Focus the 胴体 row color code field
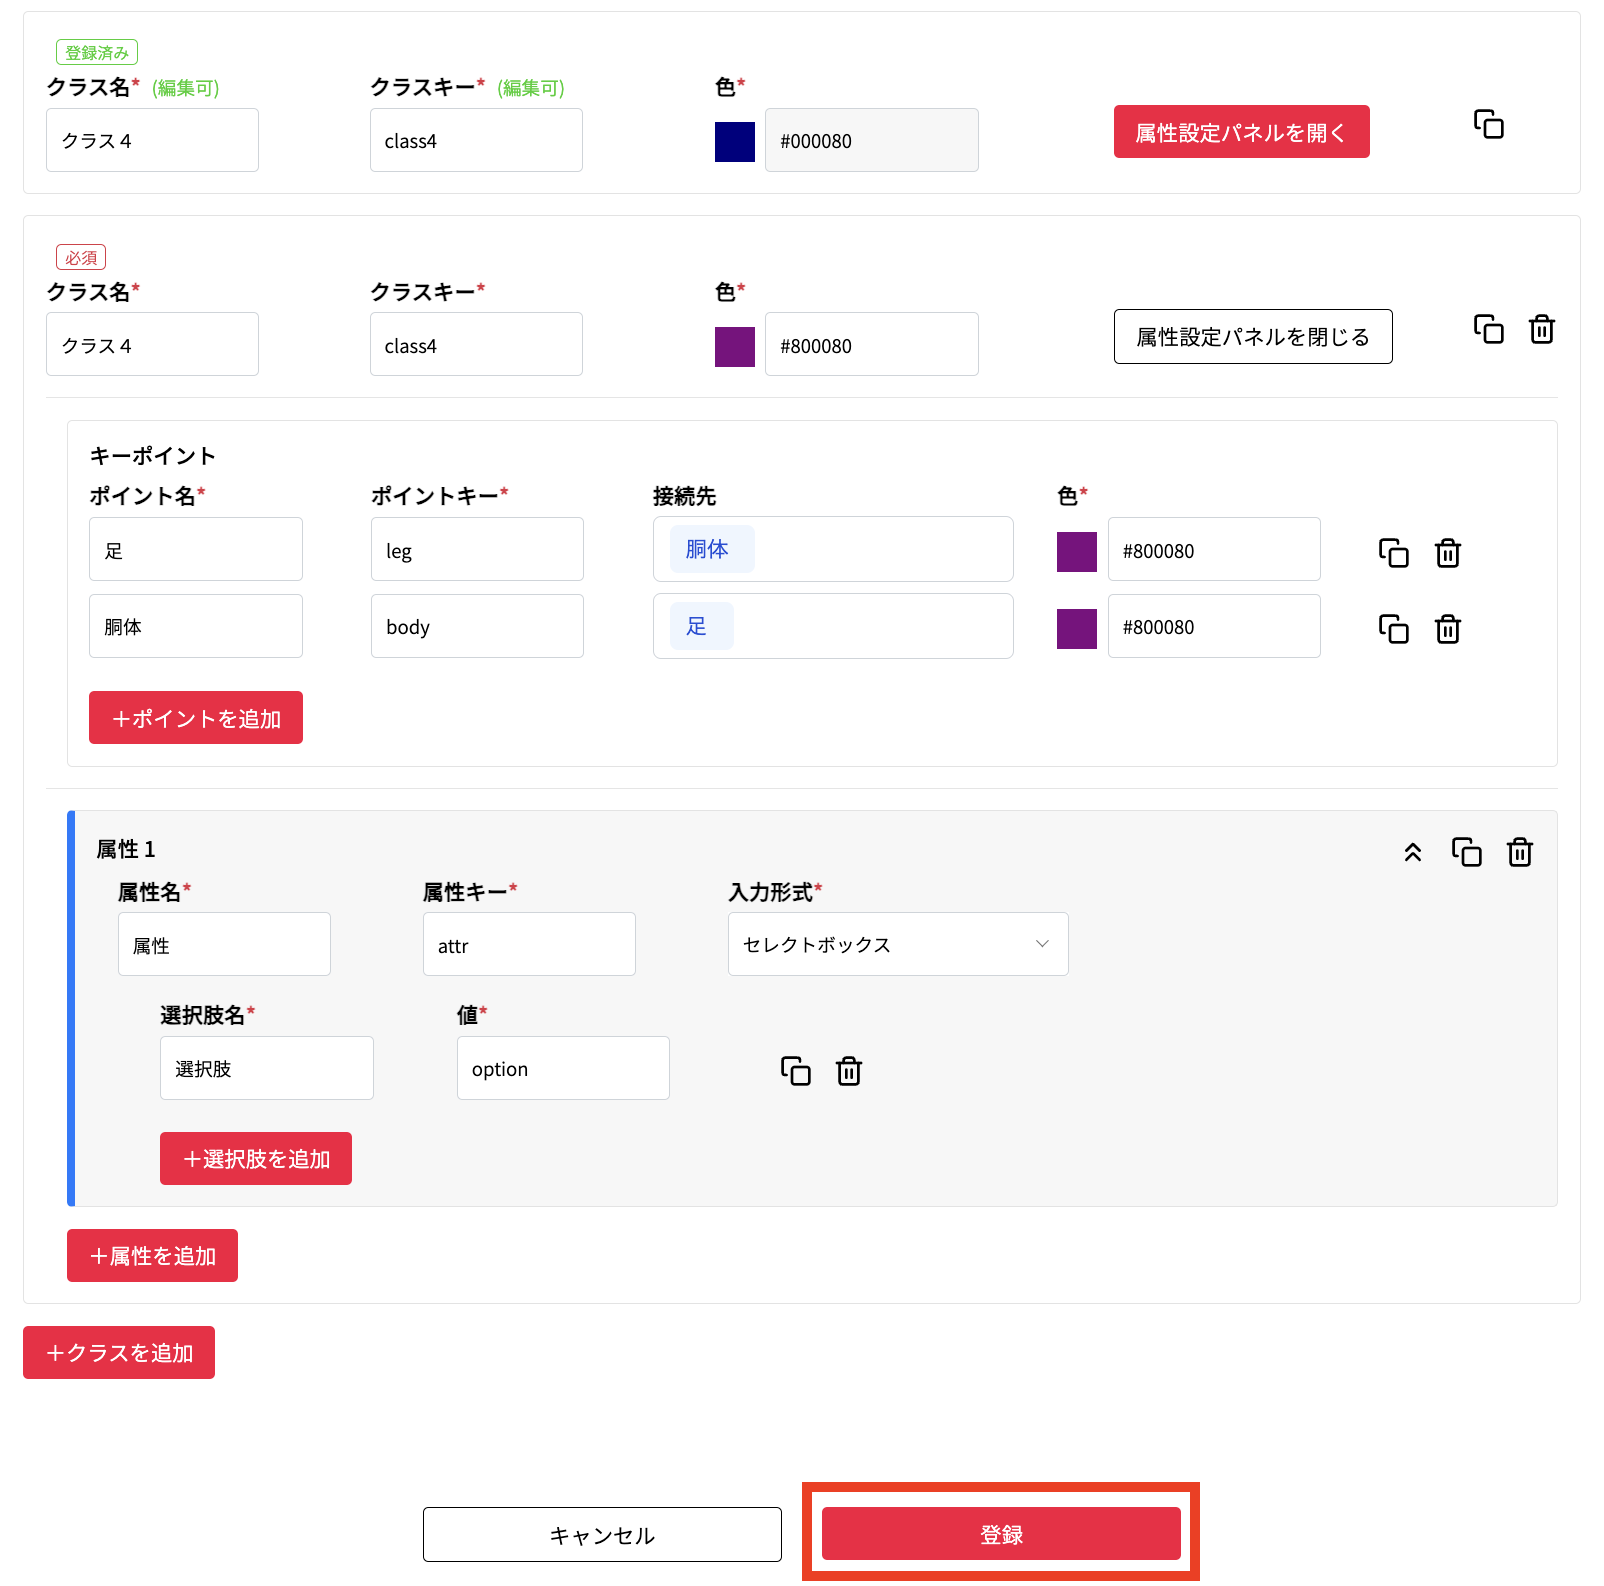 tap(1214, 626)
